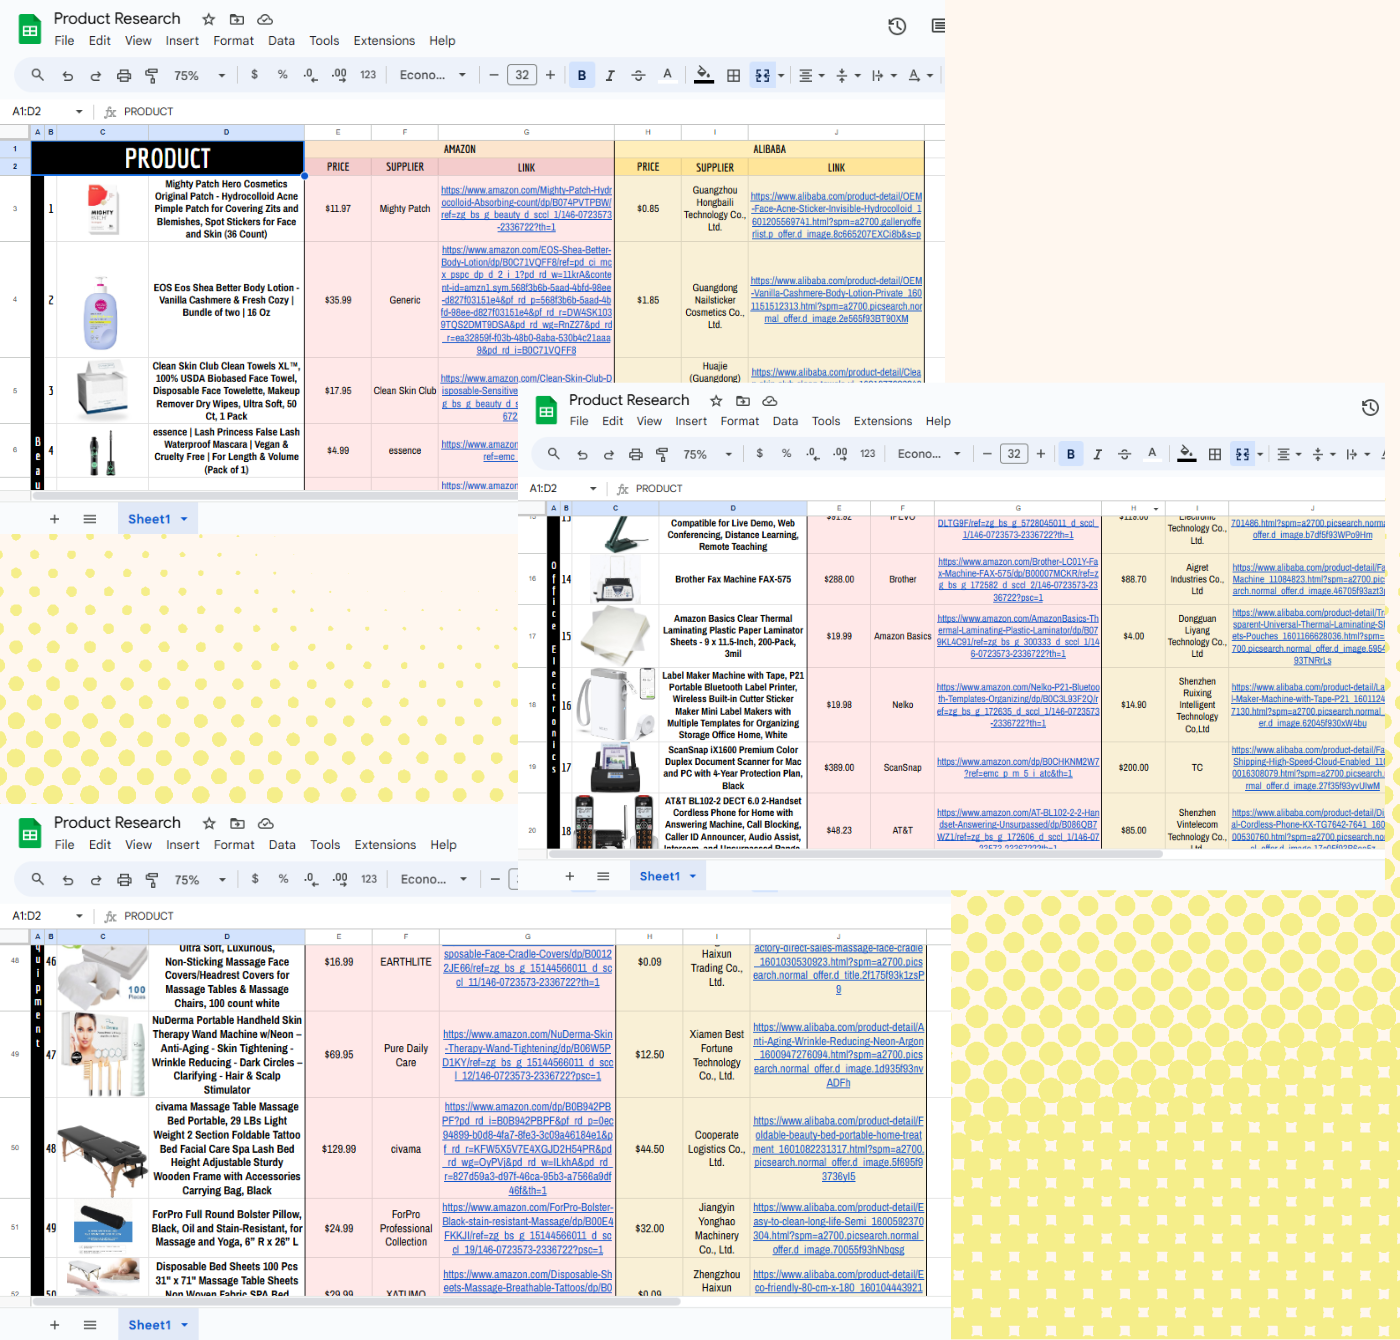The image size is (1400, 1340).
Task: Click the Alibaba link in the NuDerma wand row
Action: click(x=838, y=1055)
